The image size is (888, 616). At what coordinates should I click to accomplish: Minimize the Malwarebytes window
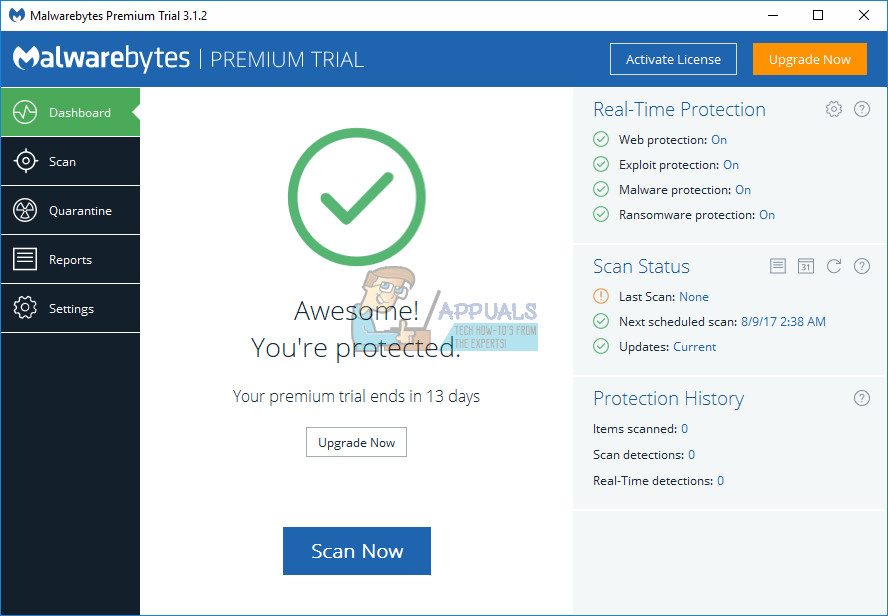[772, 15]
